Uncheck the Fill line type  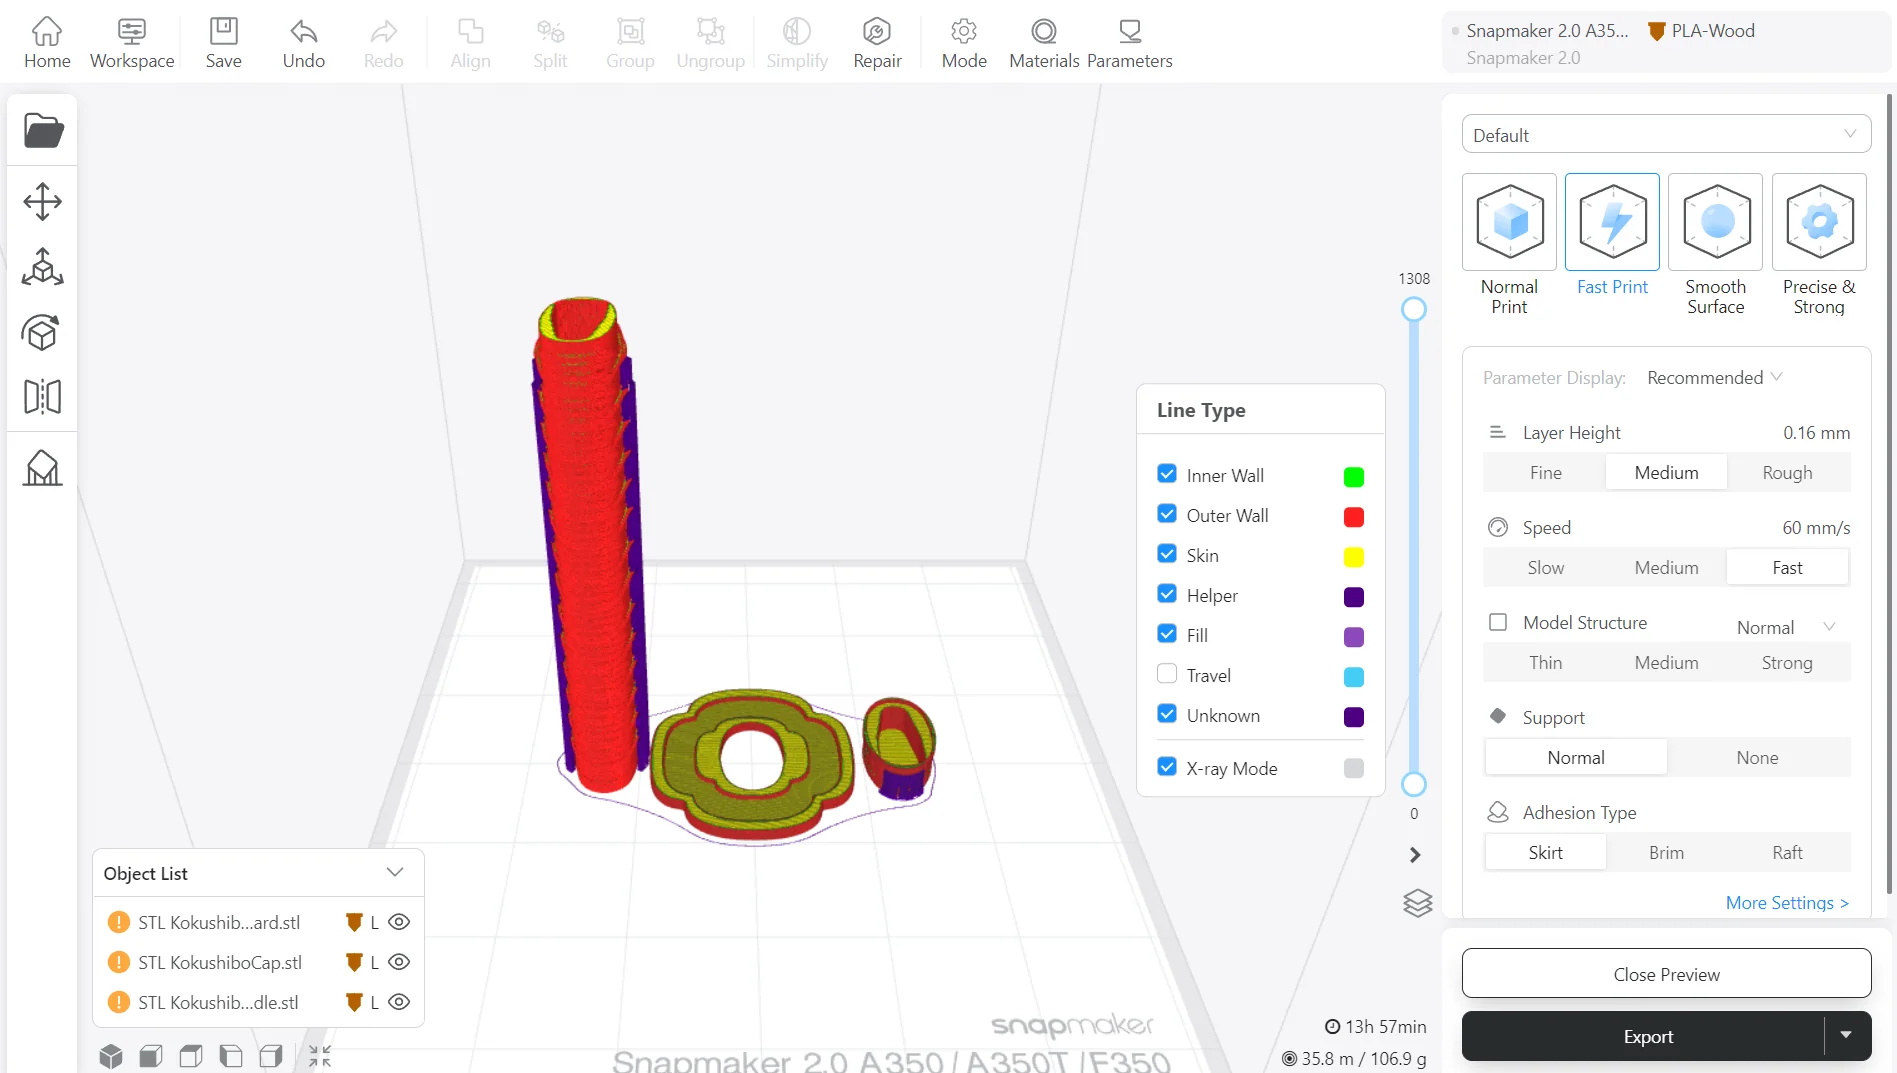click(1167, 634)
